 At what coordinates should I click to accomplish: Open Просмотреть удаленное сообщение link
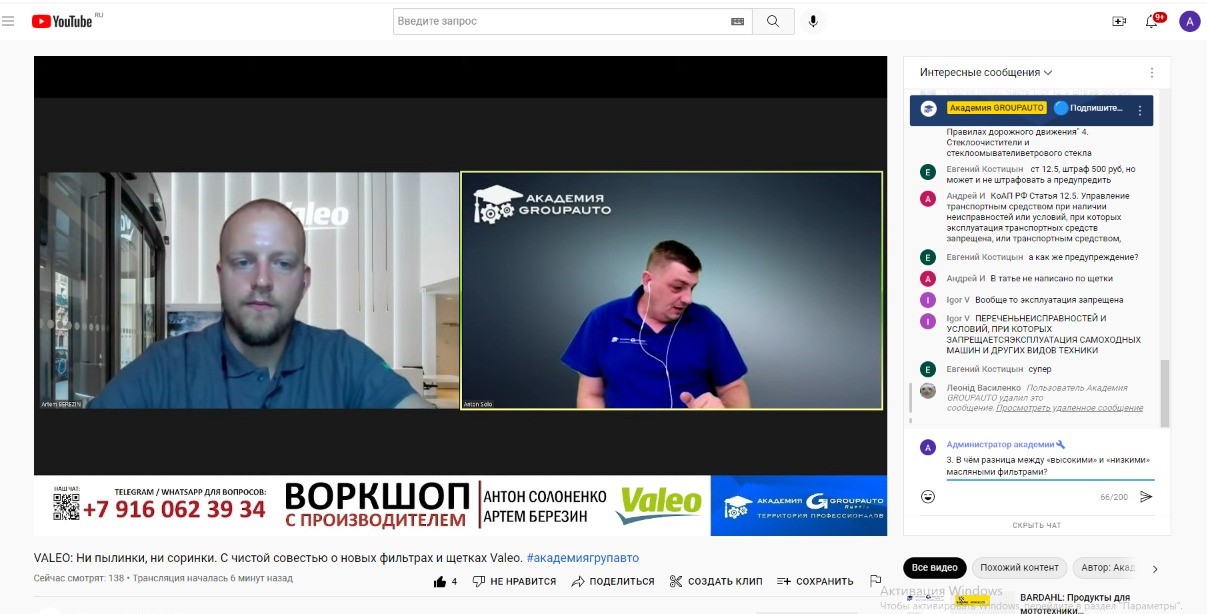coord(1069,408)
